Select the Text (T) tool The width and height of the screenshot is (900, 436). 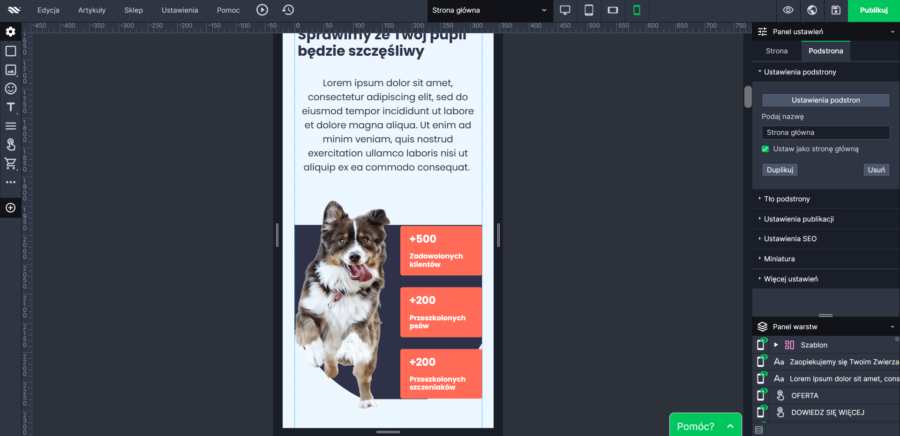10,107
